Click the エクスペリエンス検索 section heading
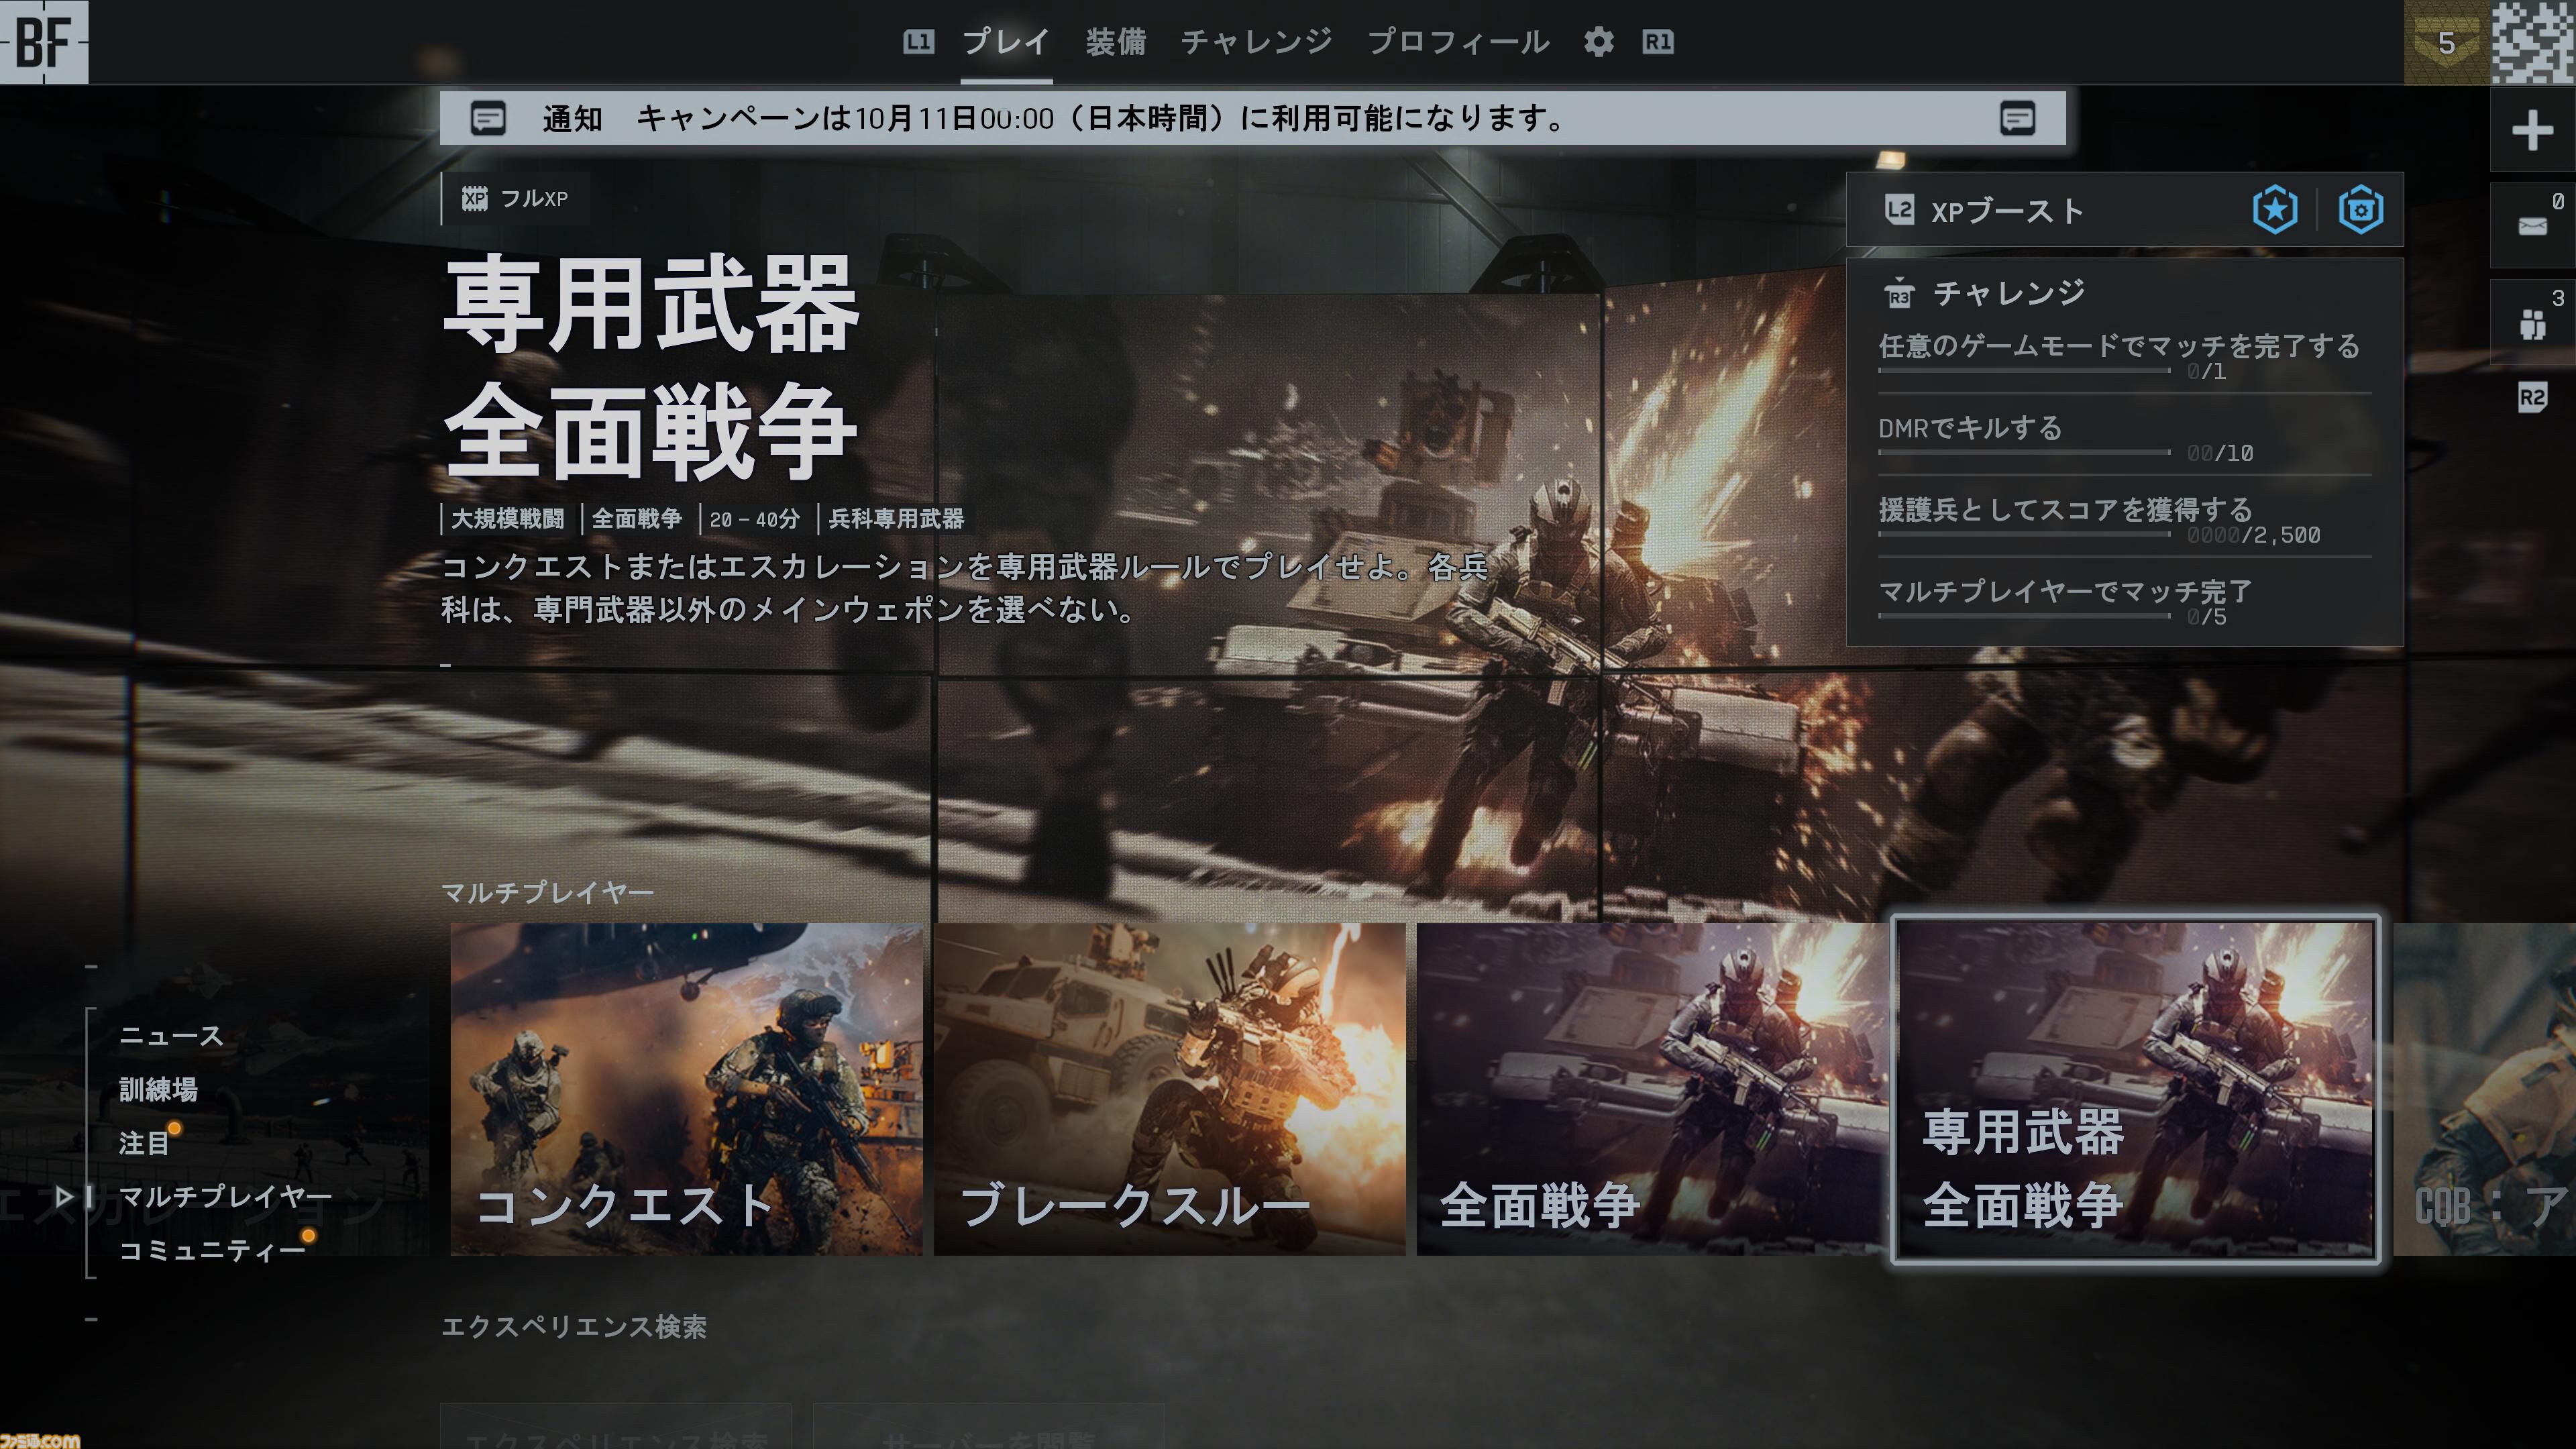This screenshot has height=1449, width=2576. pos(574,1327)
